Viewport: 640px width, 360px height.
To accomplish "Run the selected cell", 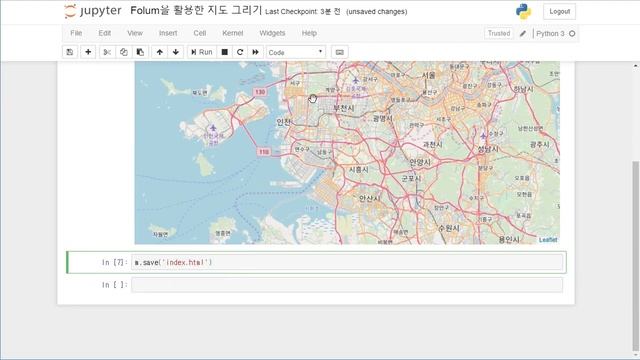I will (x=202, y=52).
